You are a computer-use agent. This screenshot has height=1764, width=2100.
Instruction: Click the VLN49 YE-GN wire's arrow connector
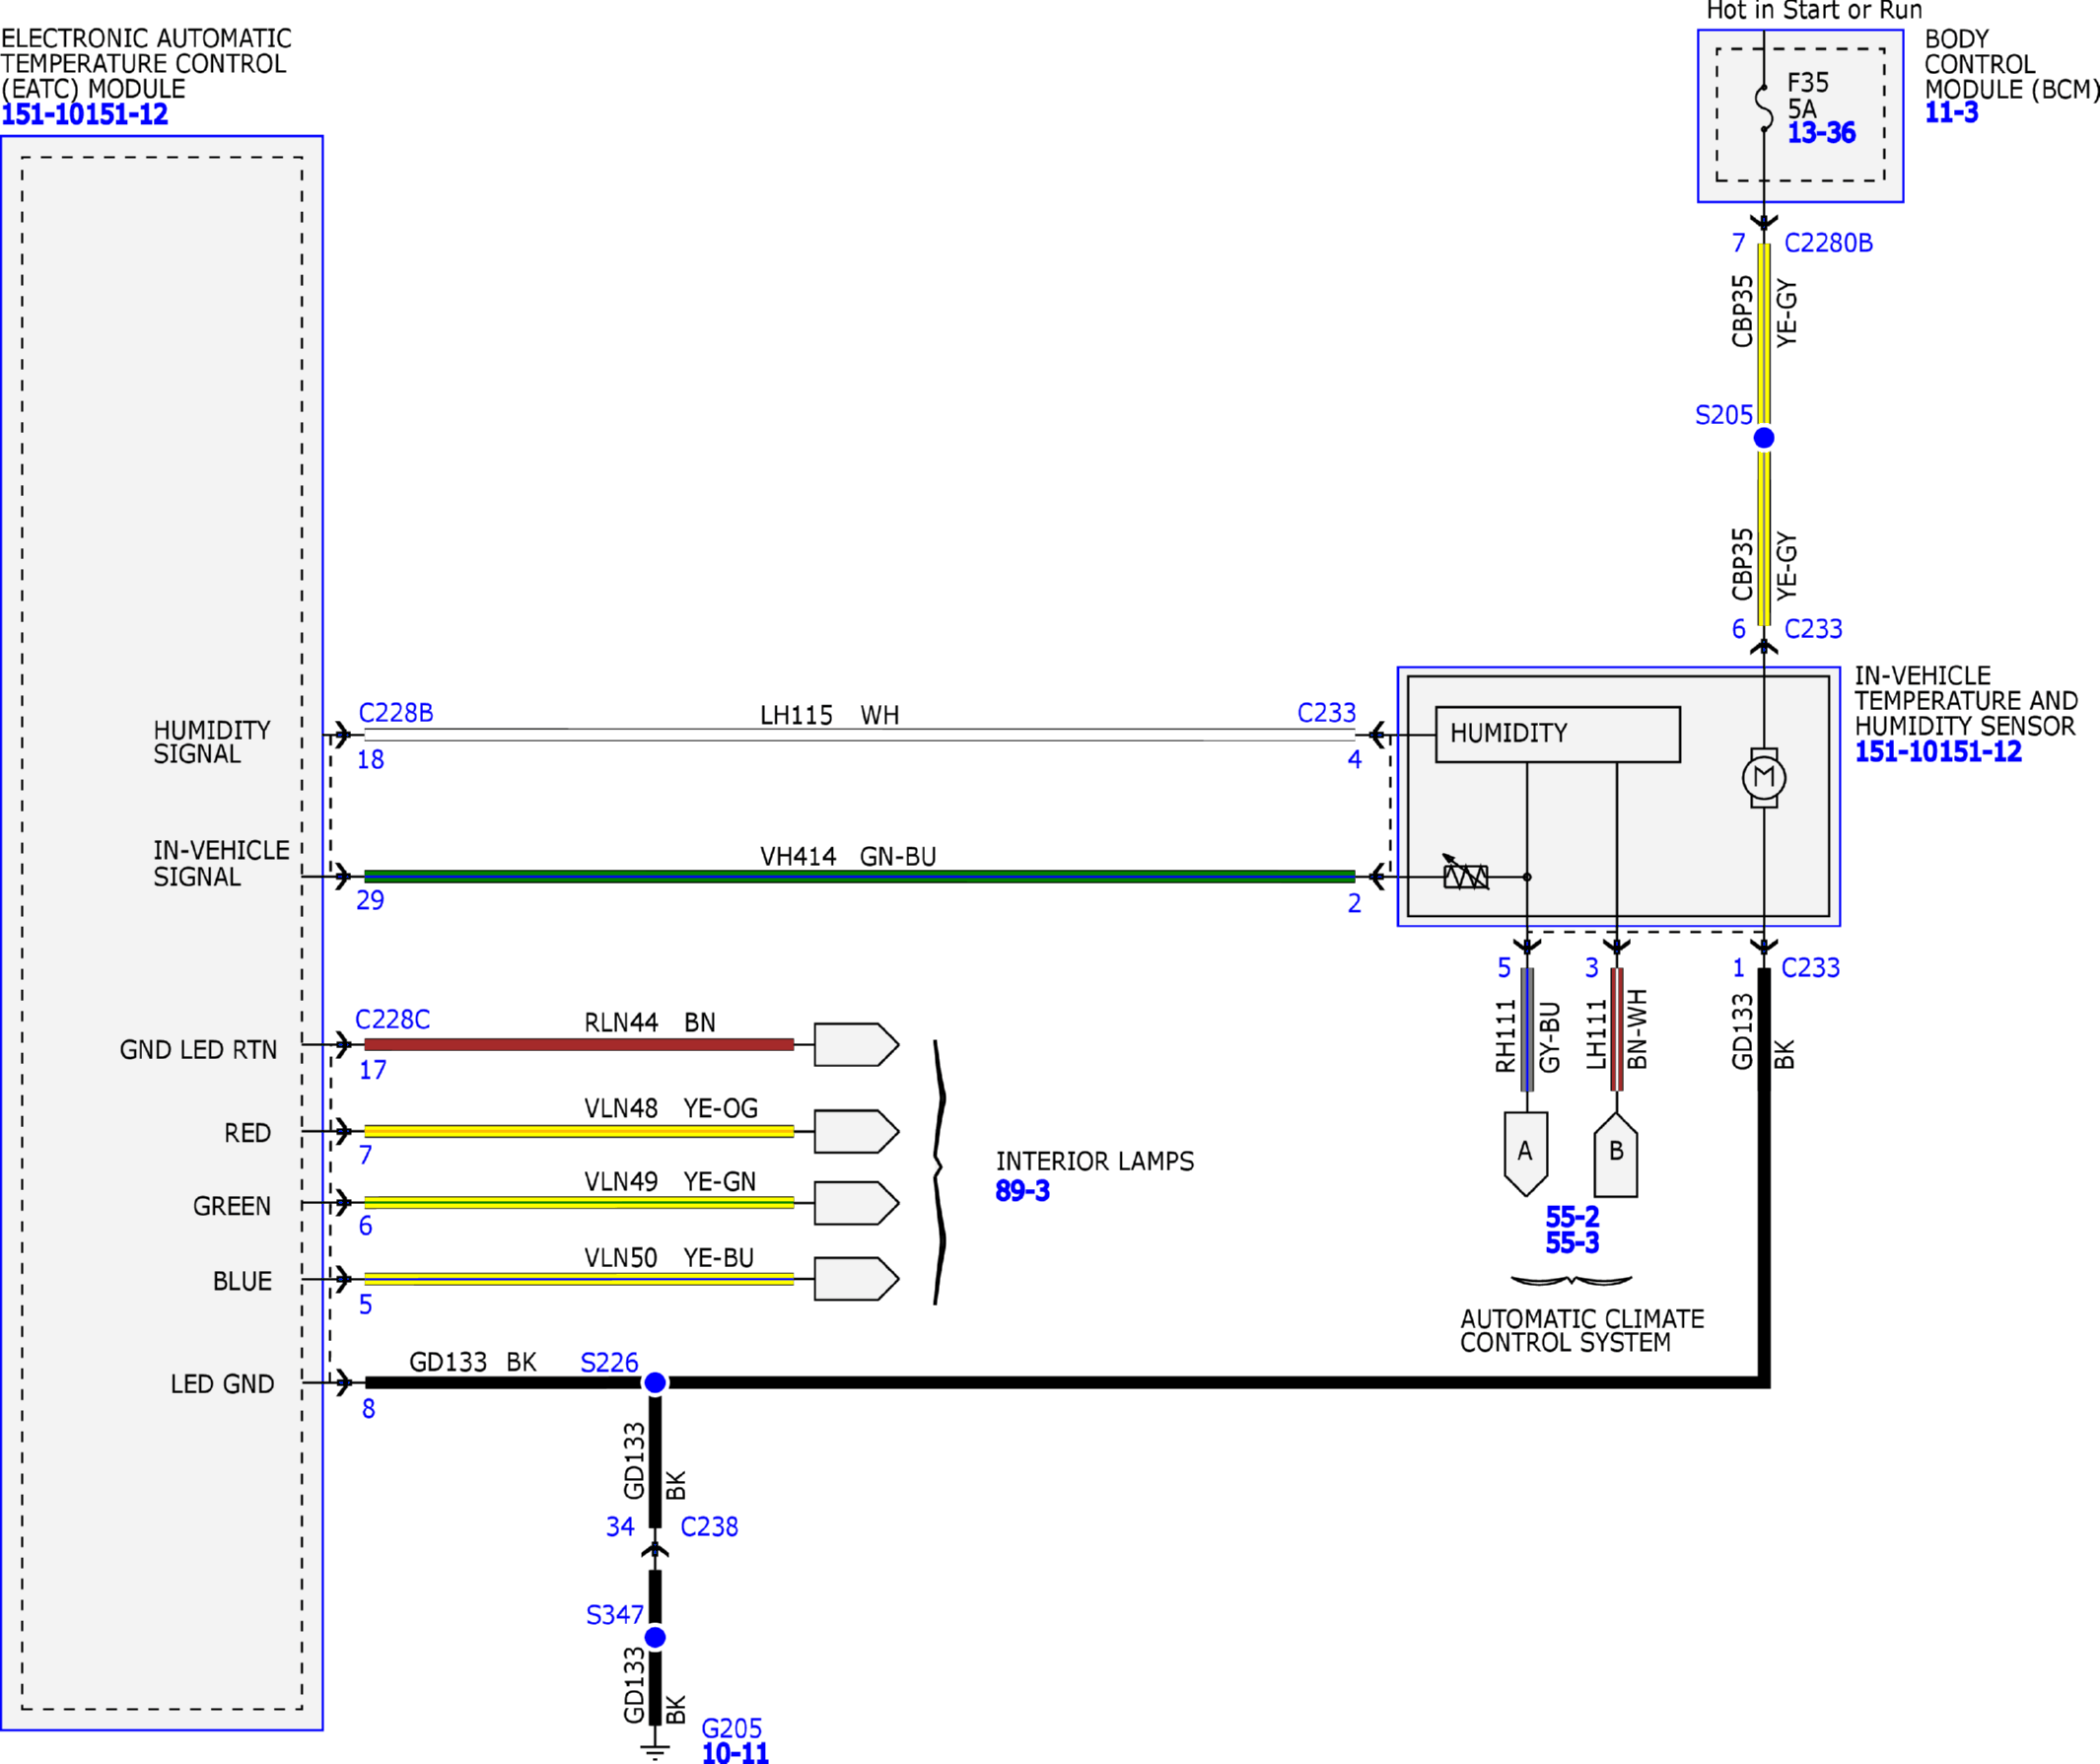pos(856,1202)
